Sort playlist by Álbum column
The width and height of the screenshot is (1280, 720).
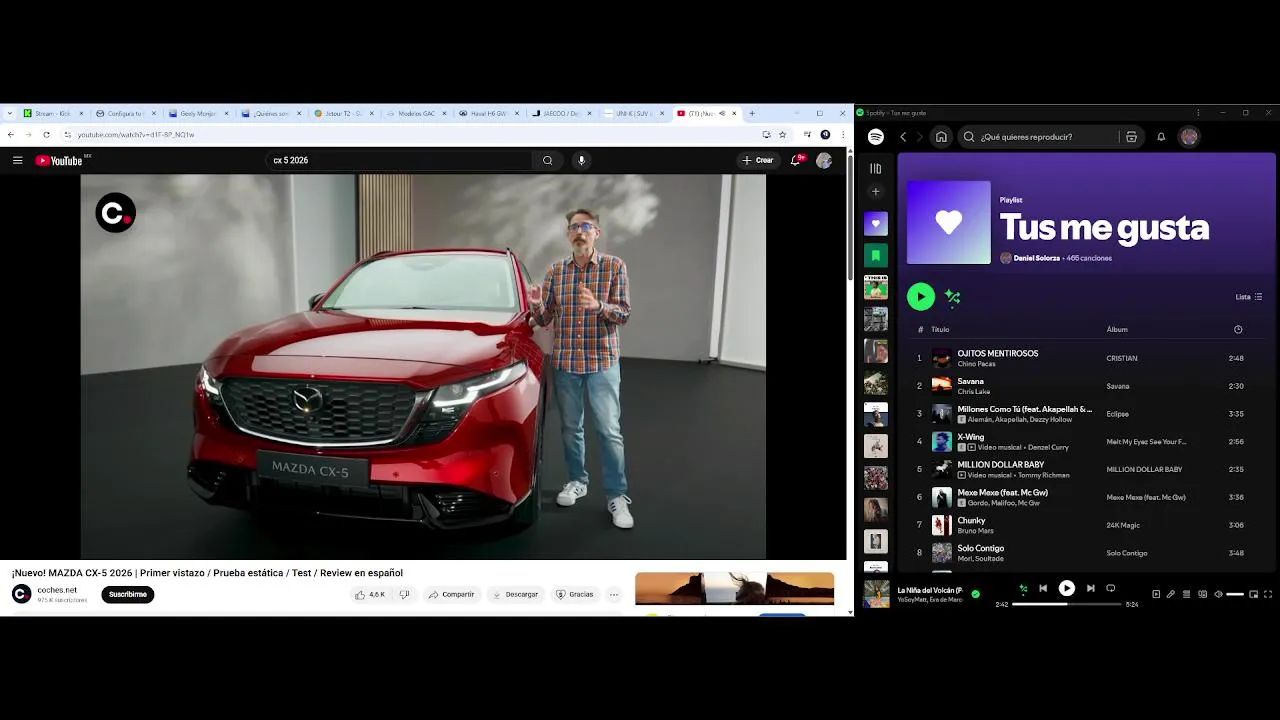[1117, 329]
